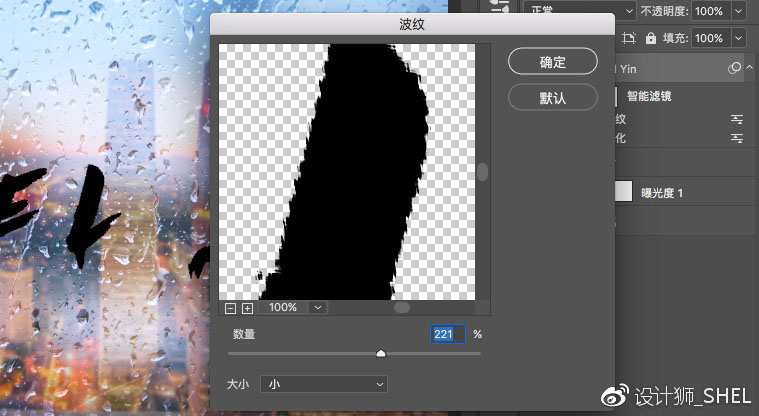Click the zoom in plus icon in preview

coord(247,308)
